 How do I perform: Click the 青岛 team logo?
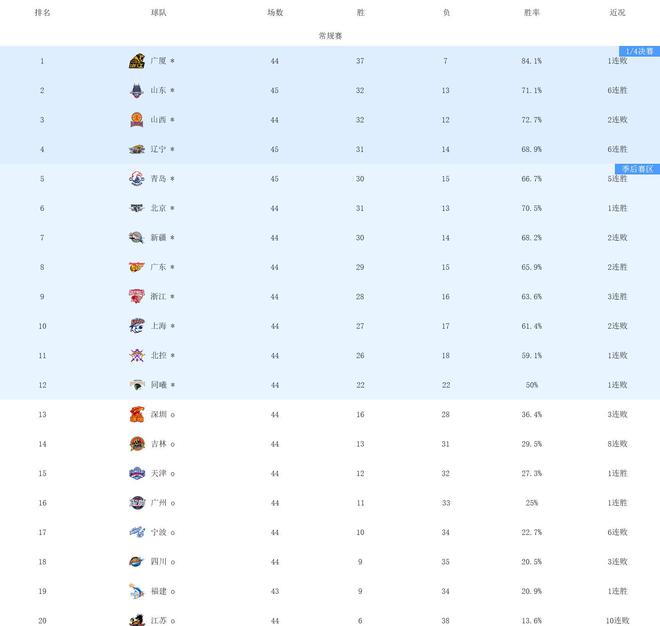point(137,179)
